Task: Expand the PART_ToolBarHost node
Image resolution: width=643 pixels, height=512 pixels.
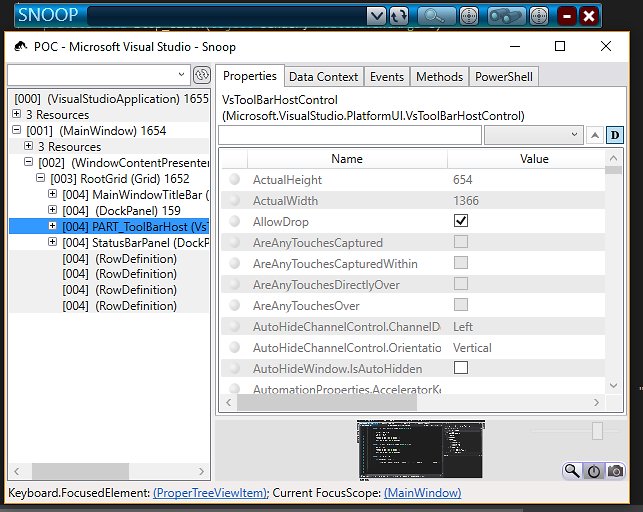Action: click(x=52, y=225)
